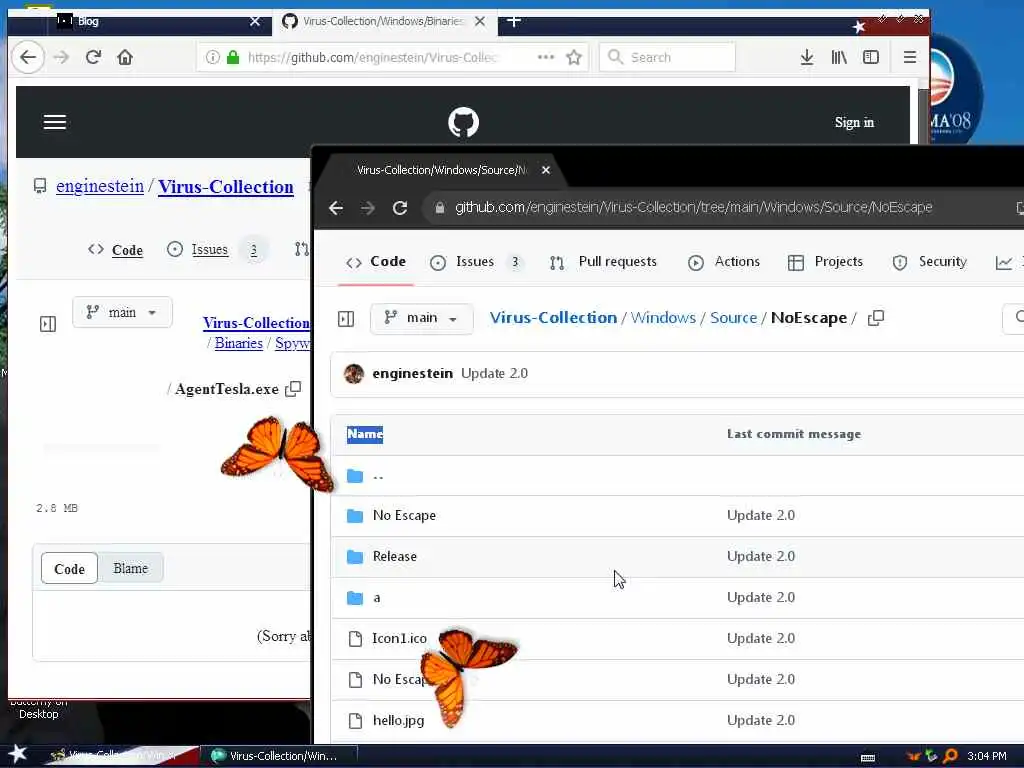Open Firefox page actions (three dots)
1024x768 pixels.
[x=545, y=57]
